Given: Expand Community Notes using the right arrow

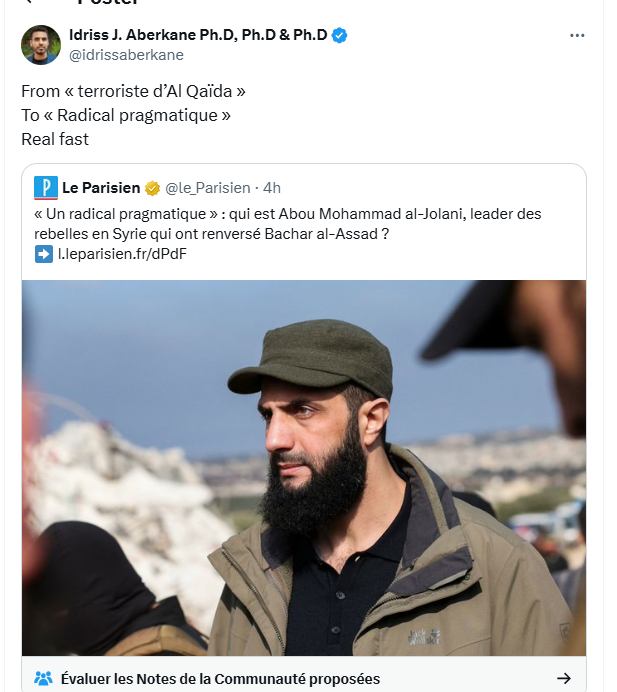Looking at the screenshot, I should click(x=564, y=679).
